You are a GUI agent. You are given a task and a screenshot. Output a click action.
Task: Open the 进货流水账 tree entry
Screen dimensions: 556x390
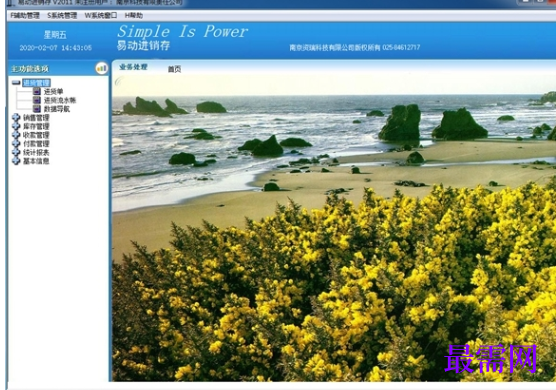pyautogui.click(x=60, y=100)
